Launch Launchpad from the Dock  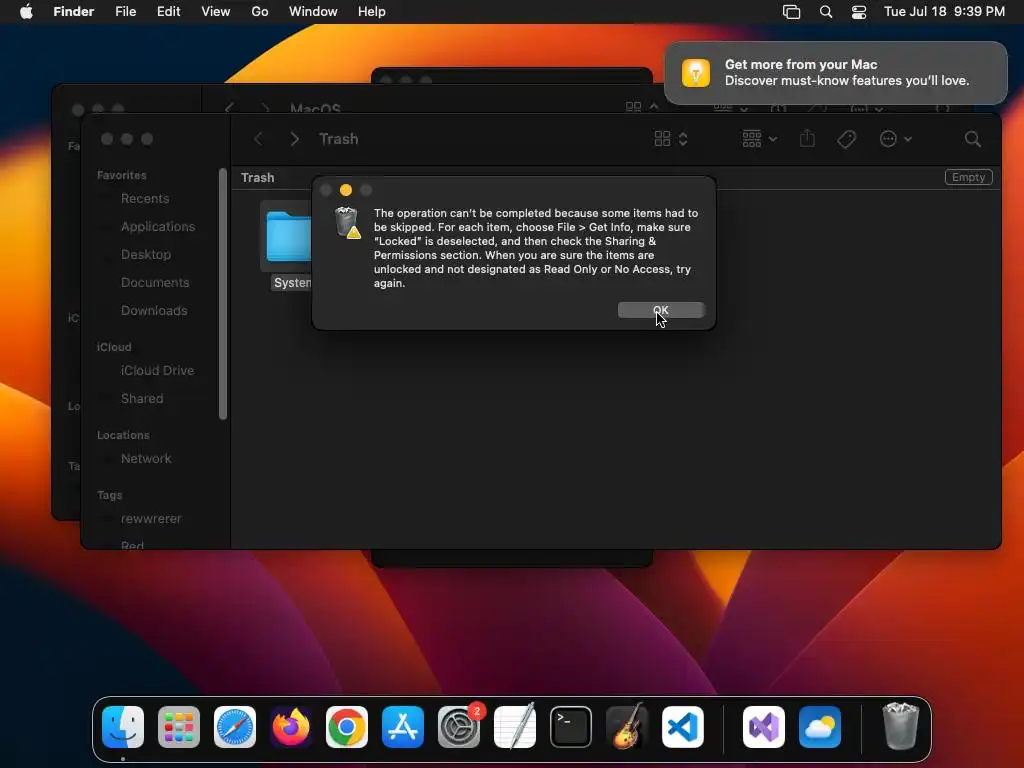click(x=179, y=726)
